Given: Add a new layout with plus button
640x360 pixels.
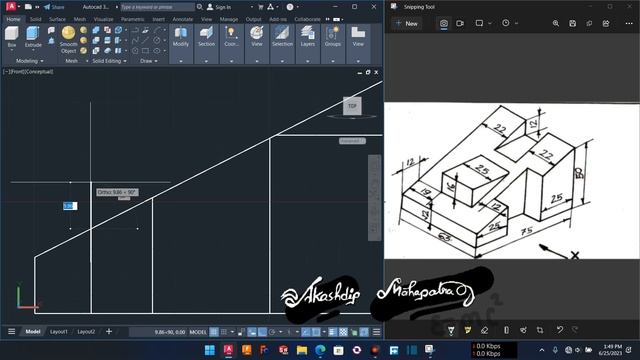Looking at the screenshot, I should click(x=109, y=331).
